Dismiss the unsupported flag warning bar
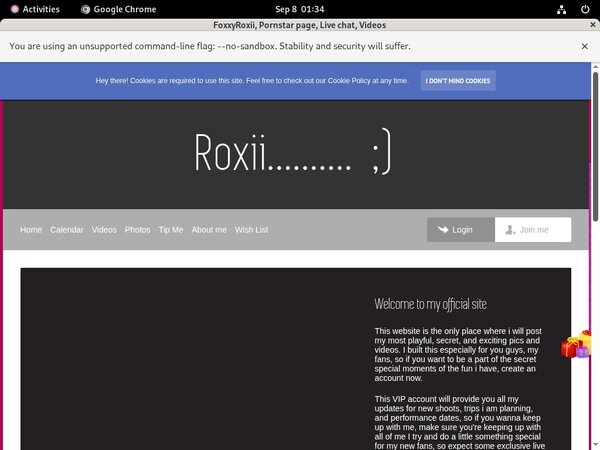Screen dimensions: 600x450 (x=584, y=46)
